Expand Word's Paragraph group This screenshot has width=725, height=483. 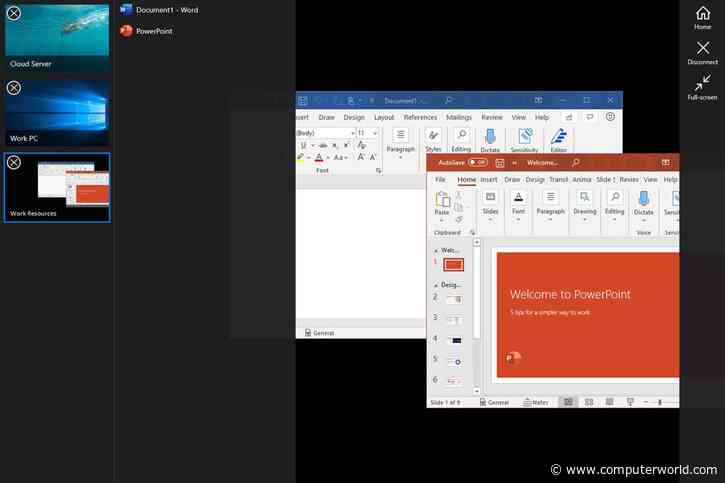[x=400, y=143]
